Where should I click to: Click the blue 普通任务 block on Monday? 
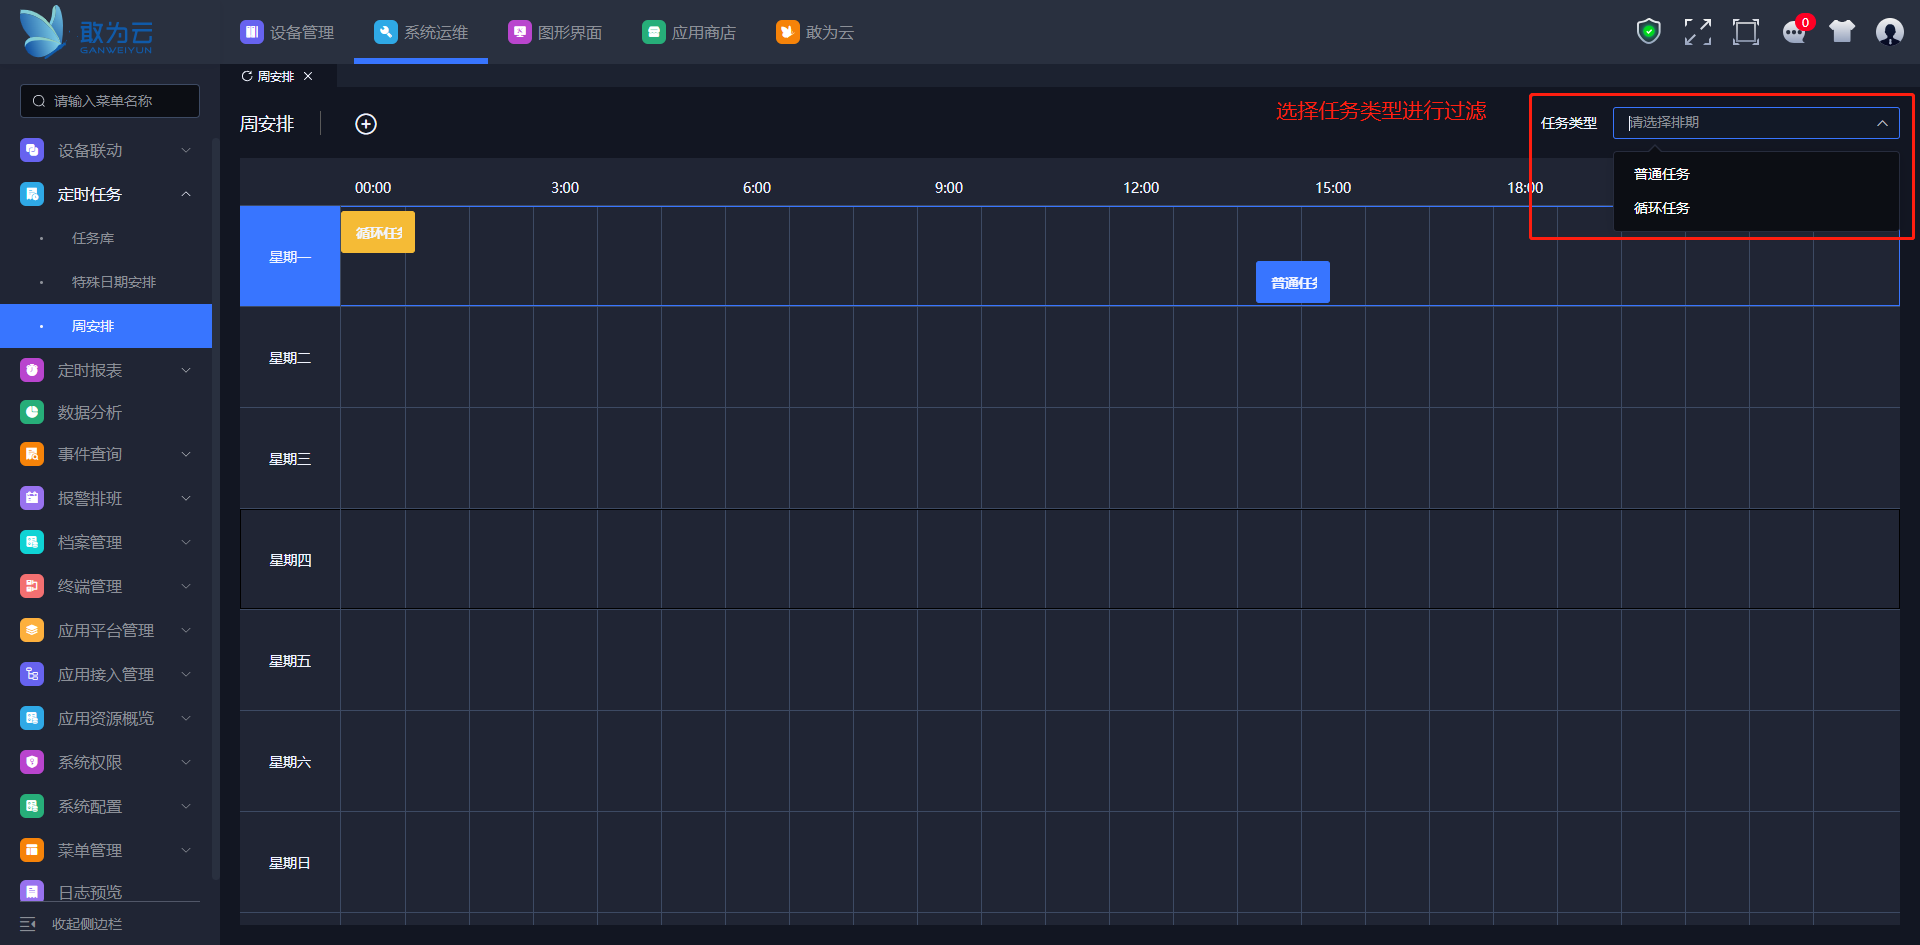1293,283
